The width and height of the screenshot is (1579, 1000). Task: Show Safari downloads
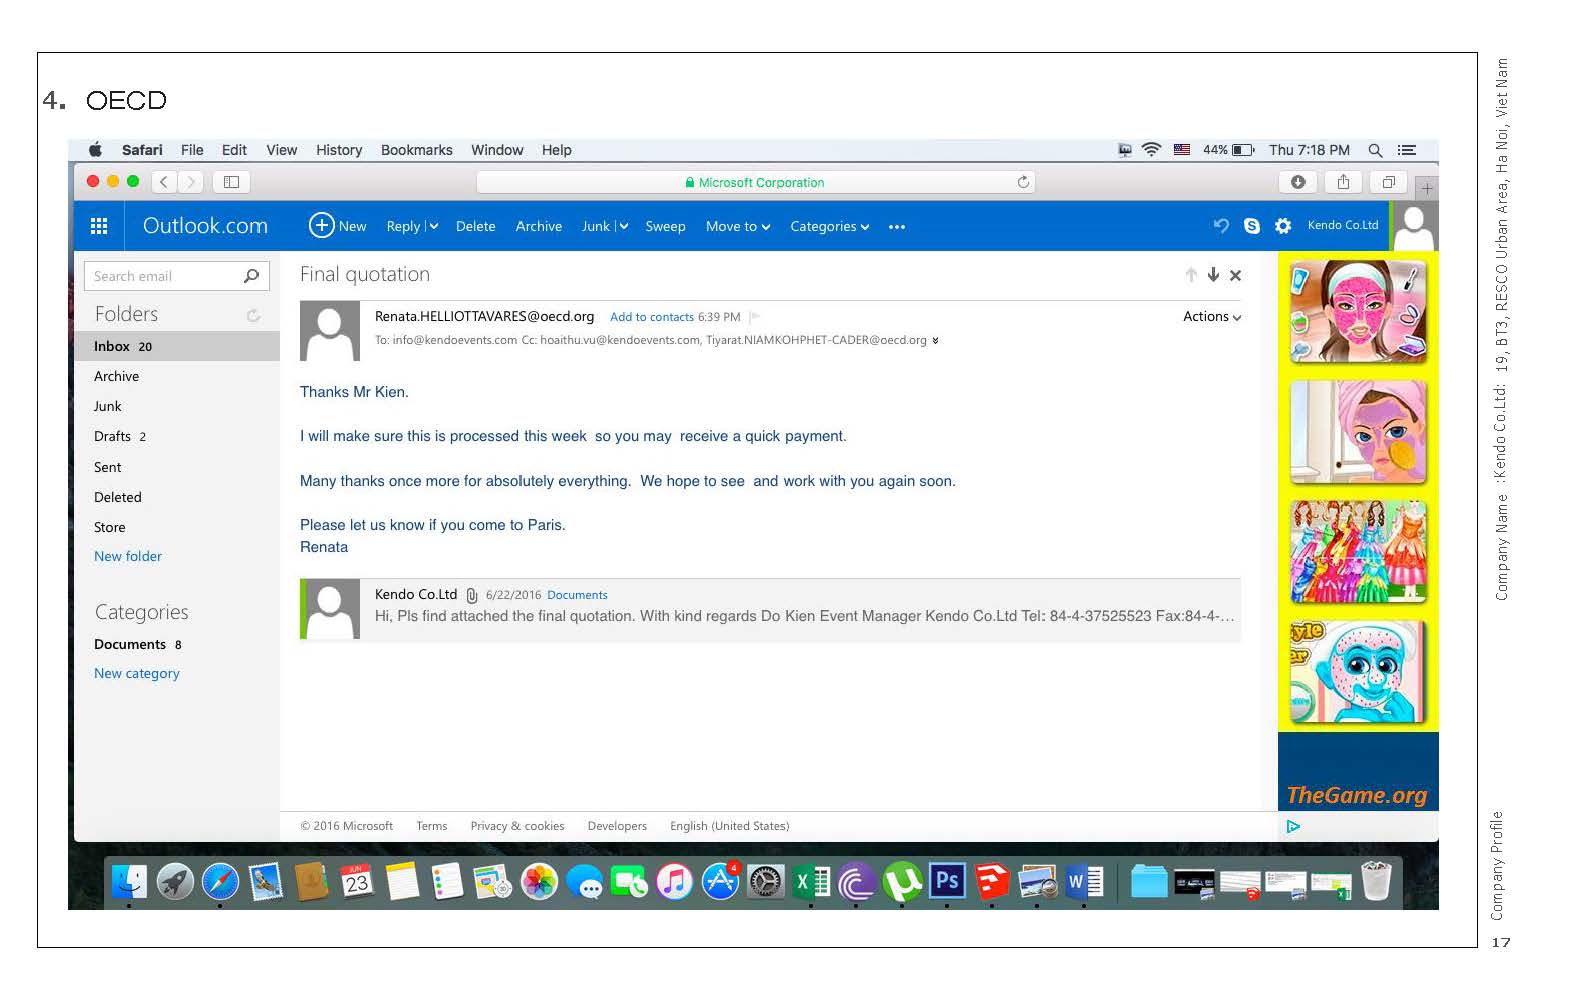pyautogui.click(x=1298, y=182)
